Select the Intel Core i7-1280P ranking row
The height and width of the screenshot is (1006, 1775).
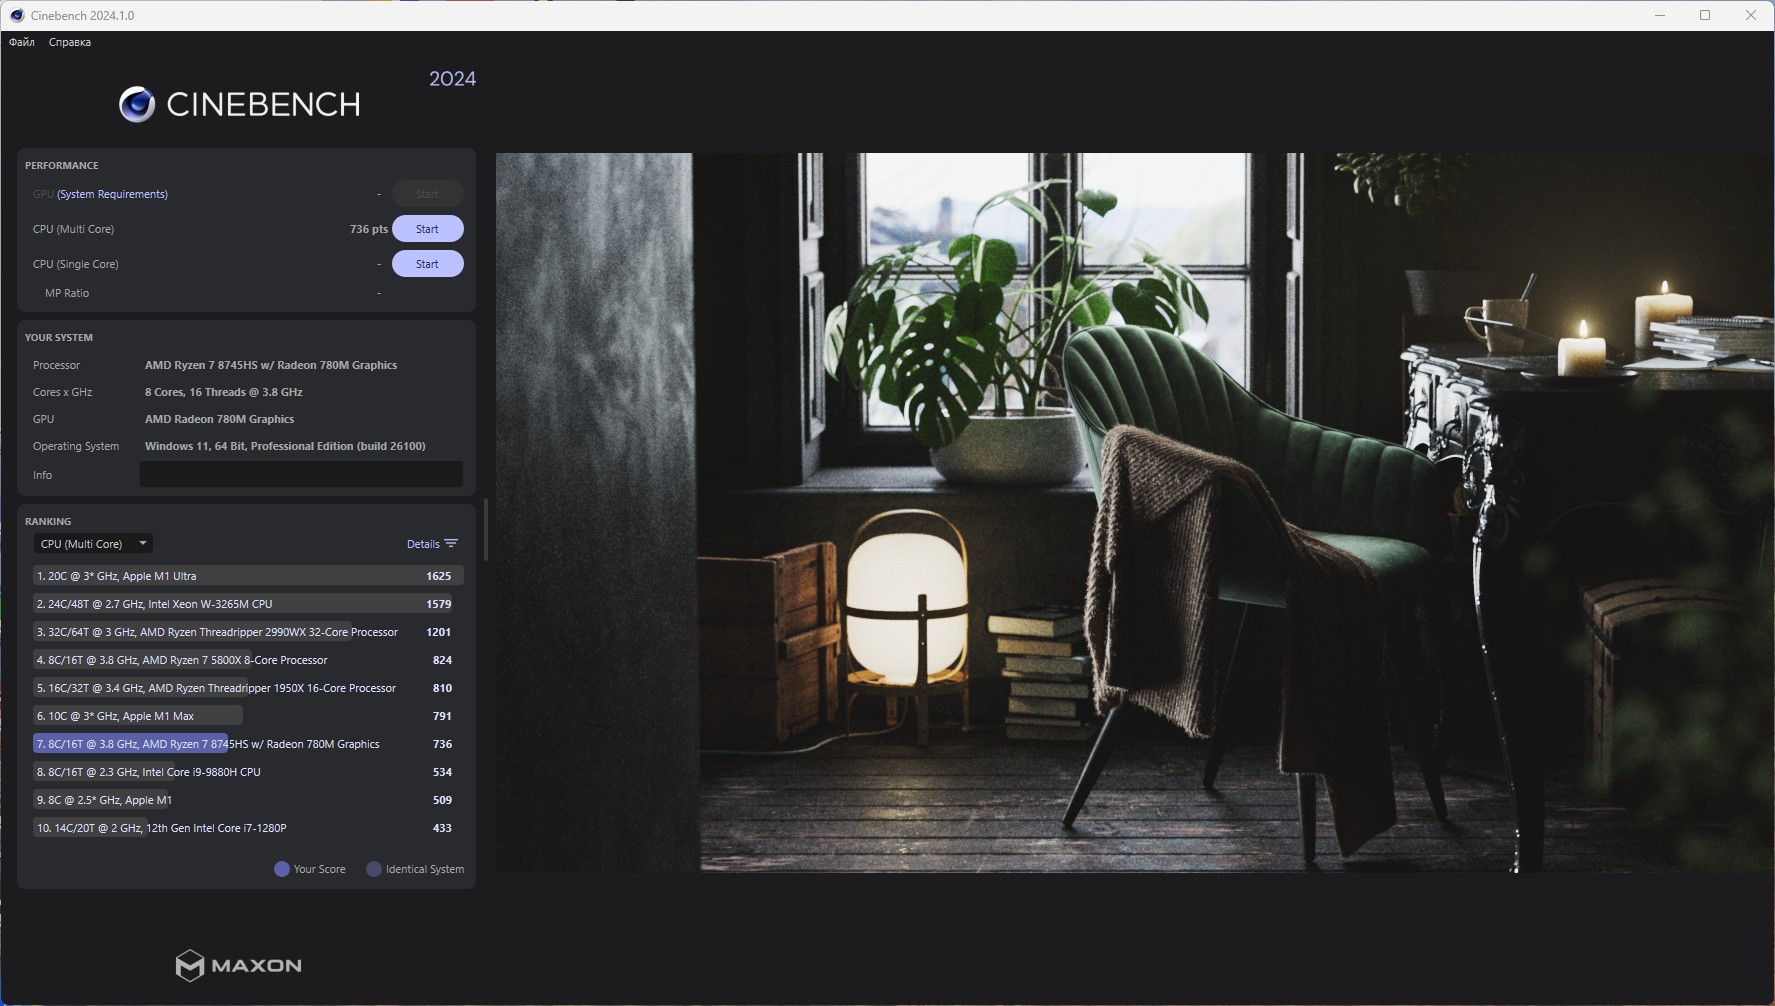(x=248, y=828)
